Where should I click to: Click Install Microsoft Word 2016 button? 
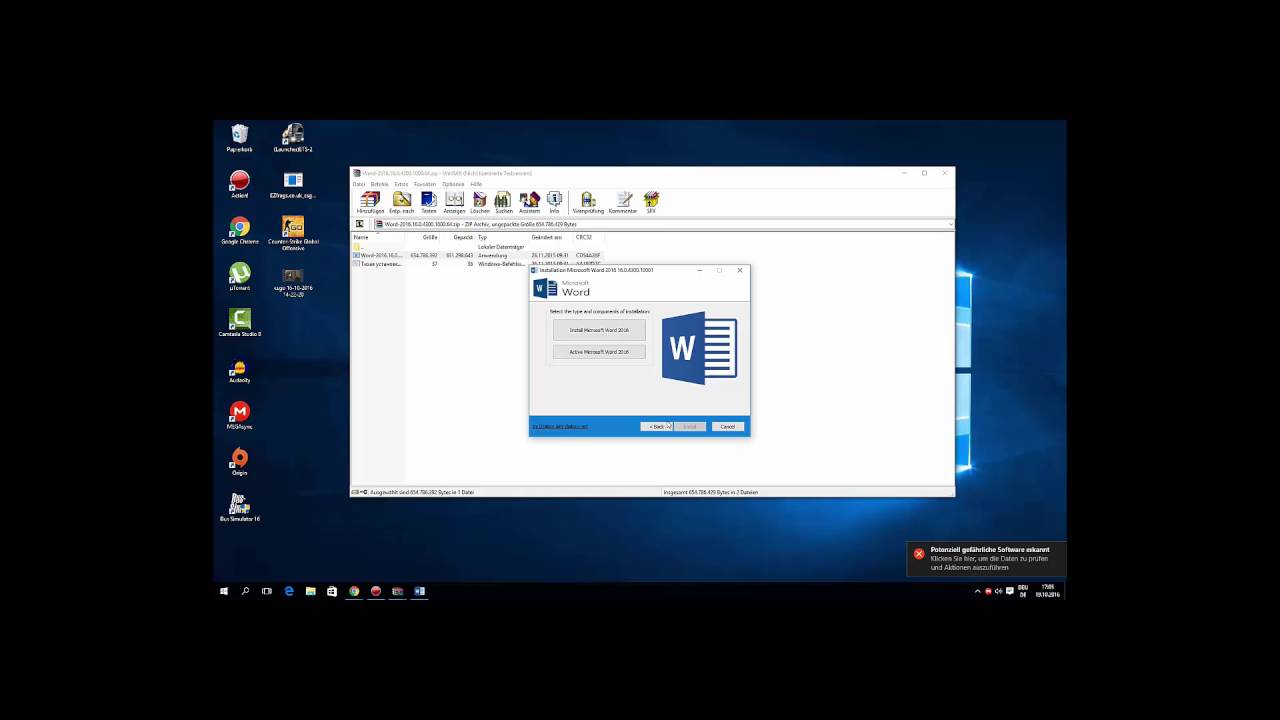599,330
